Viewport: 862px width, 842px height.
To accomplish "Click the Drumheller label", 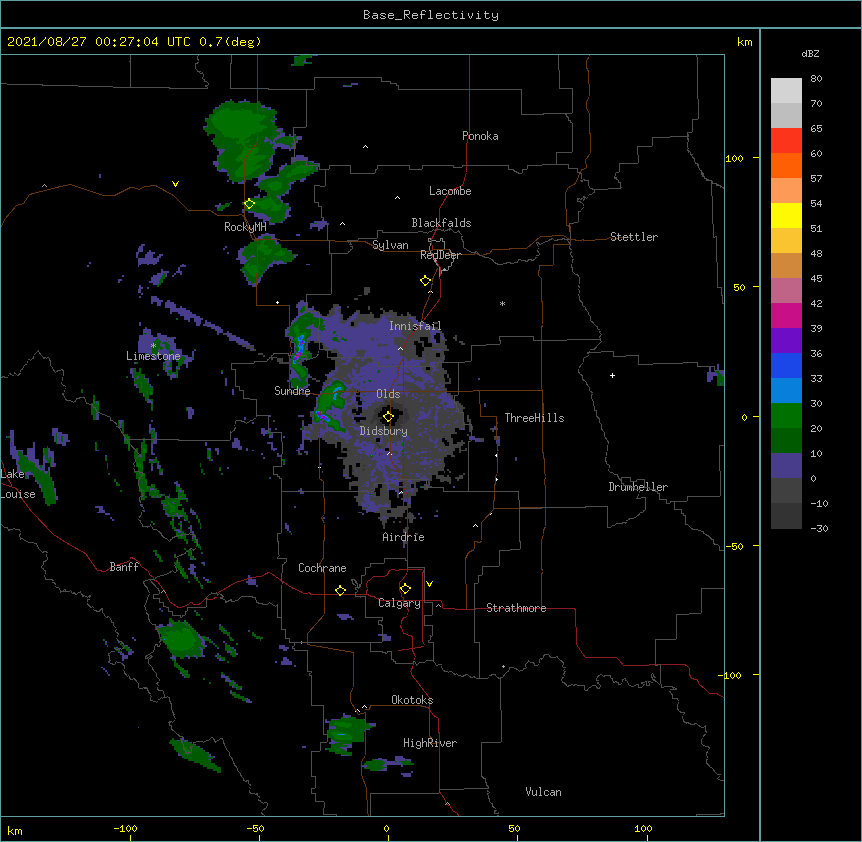I will click(x=638, y=487).
